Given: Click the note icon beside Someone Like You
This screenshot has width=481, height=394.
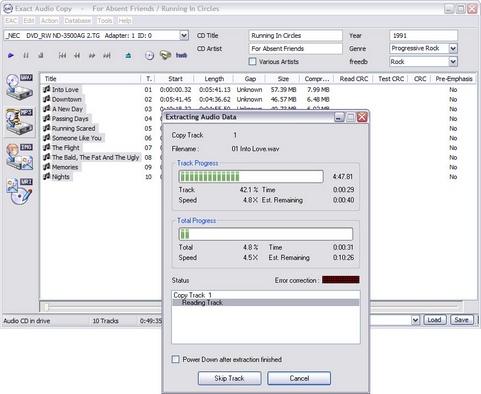Looking at the screenshot, I should tap(47, 137).
